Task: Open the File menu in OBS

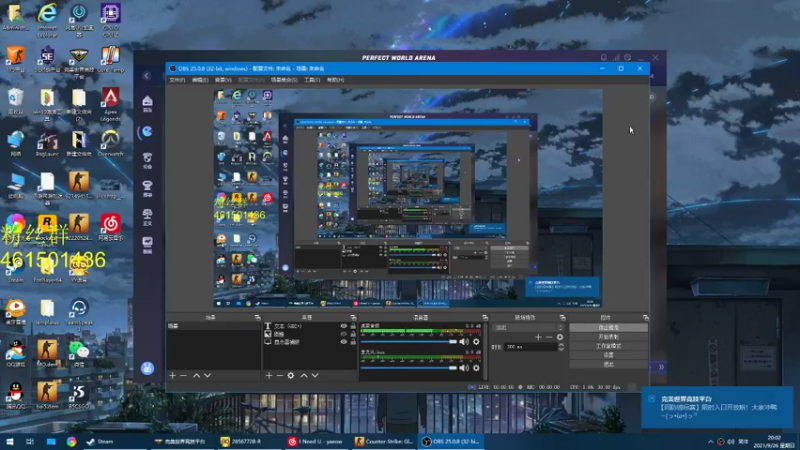Action: [177, 80]
